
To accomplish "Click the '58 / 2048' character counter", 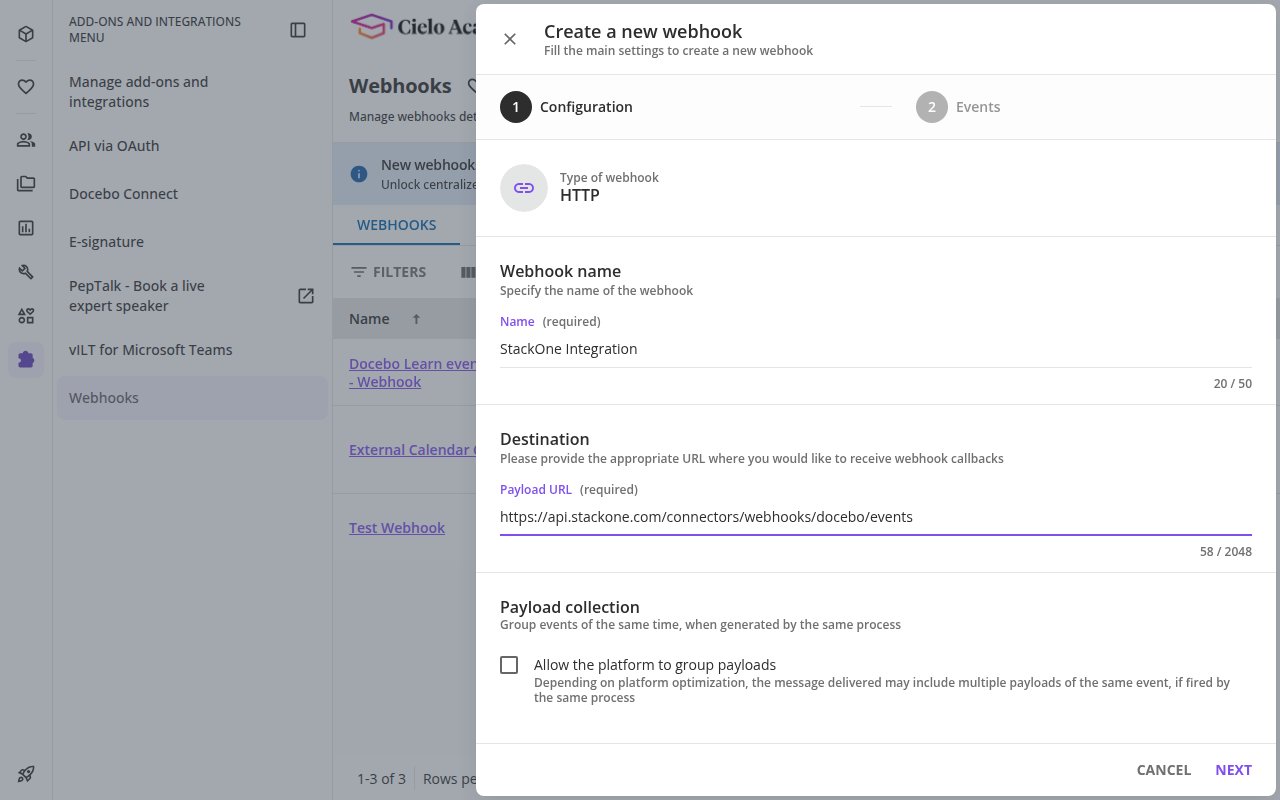I will point(1225,552).
